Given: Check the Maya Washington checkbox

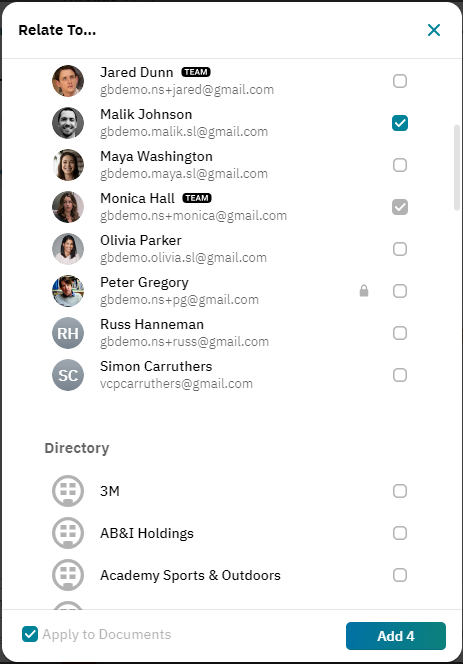Looking at the screenshot, I should pos(400,165).
